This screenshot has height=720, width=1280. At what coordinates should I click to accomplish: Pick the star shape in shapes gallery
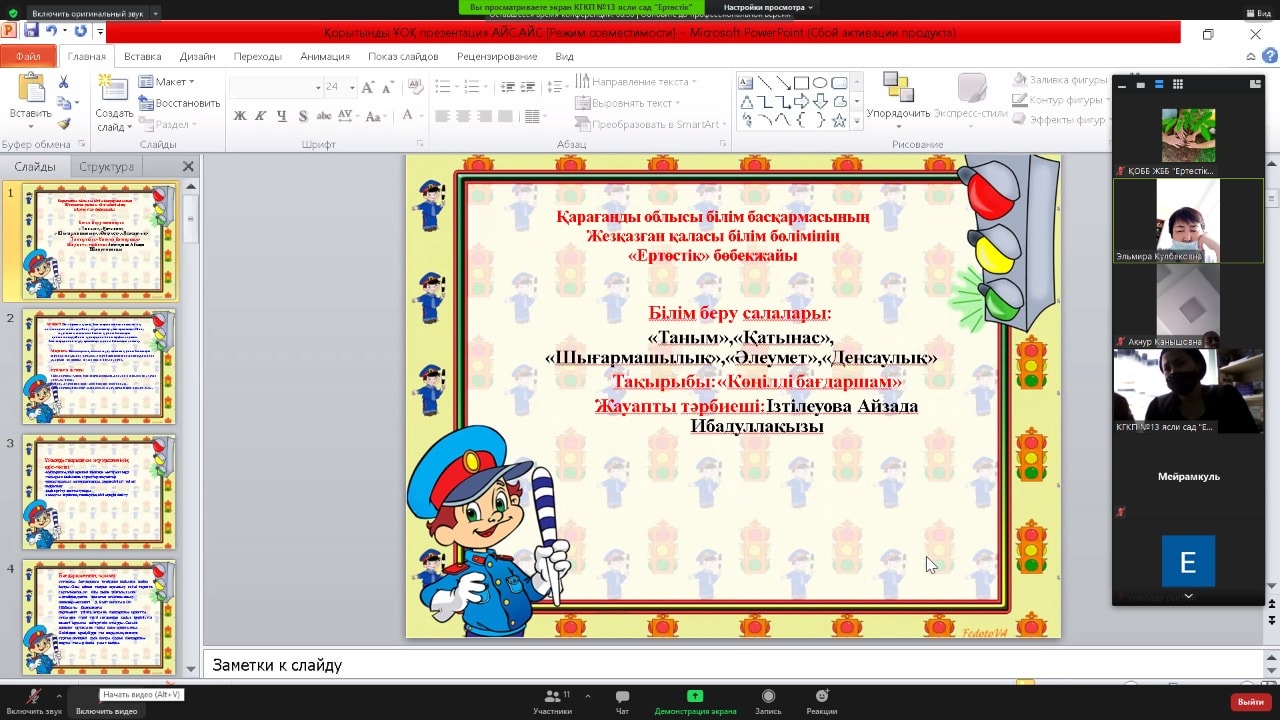point(839,121)
